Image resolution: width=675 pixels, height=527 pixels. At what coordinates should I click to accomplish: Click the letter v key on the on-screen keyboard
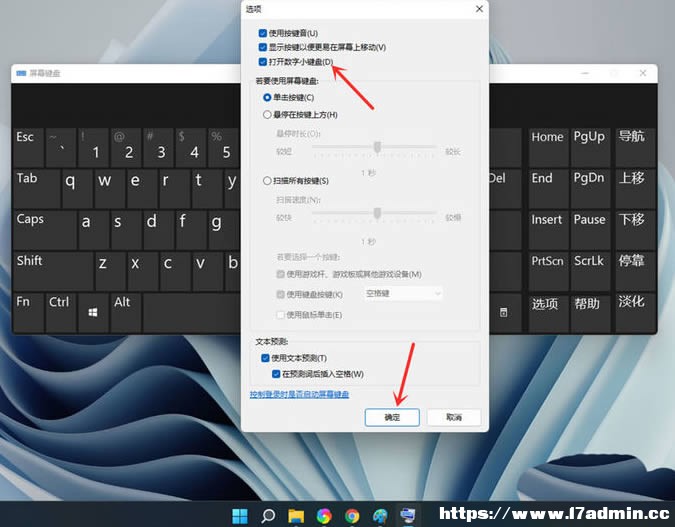click(x=208, y=271)
